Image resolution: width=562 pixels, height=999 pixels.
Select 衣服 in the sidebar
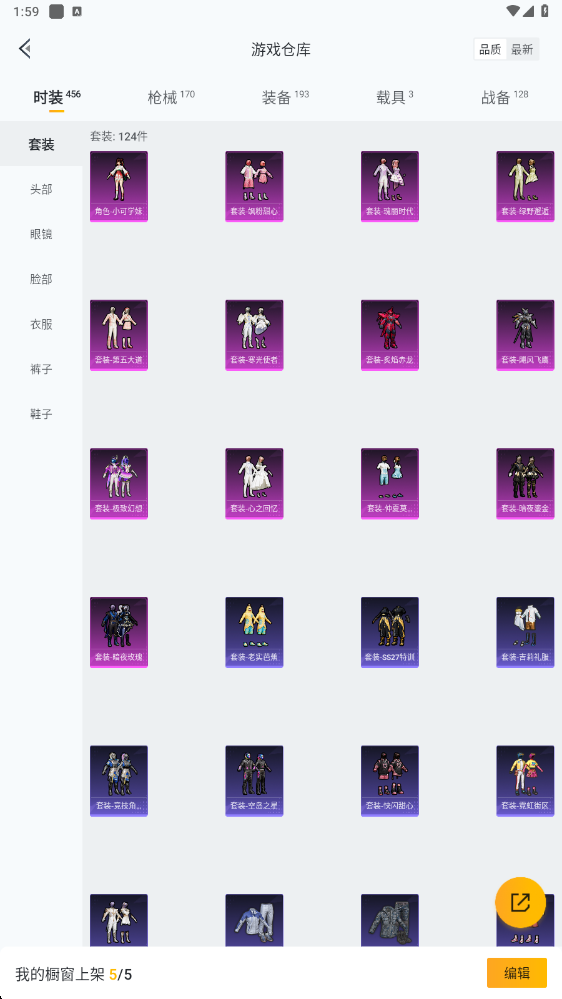[41, 324]
